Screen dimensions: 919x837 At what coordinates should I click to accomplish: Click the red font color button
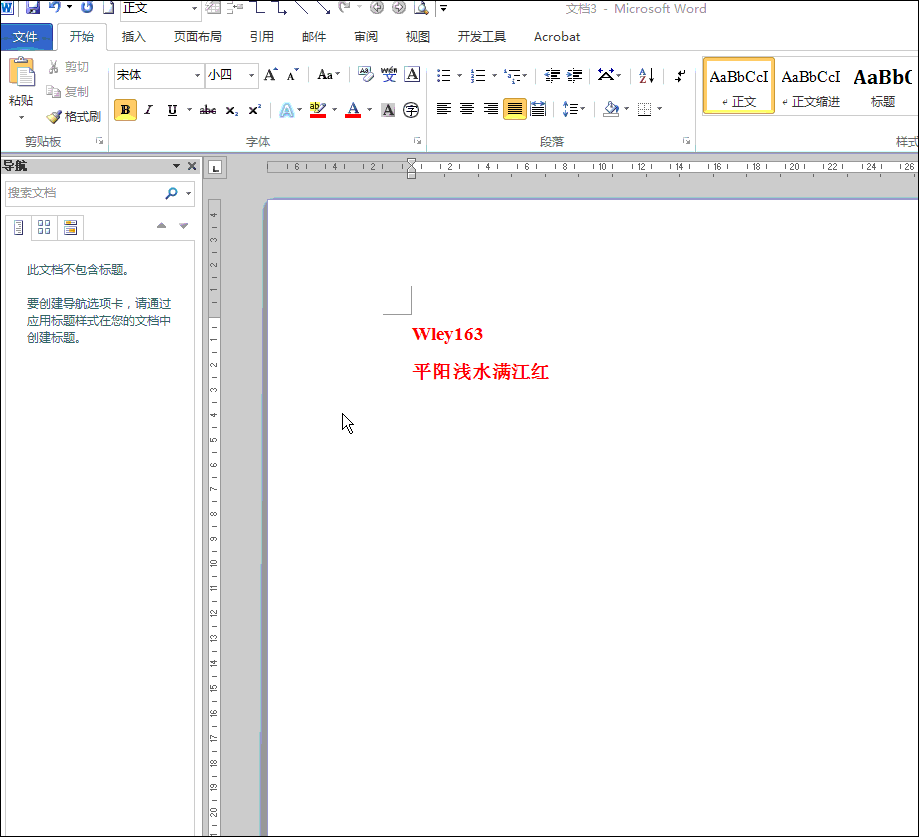tap(353, 110)
